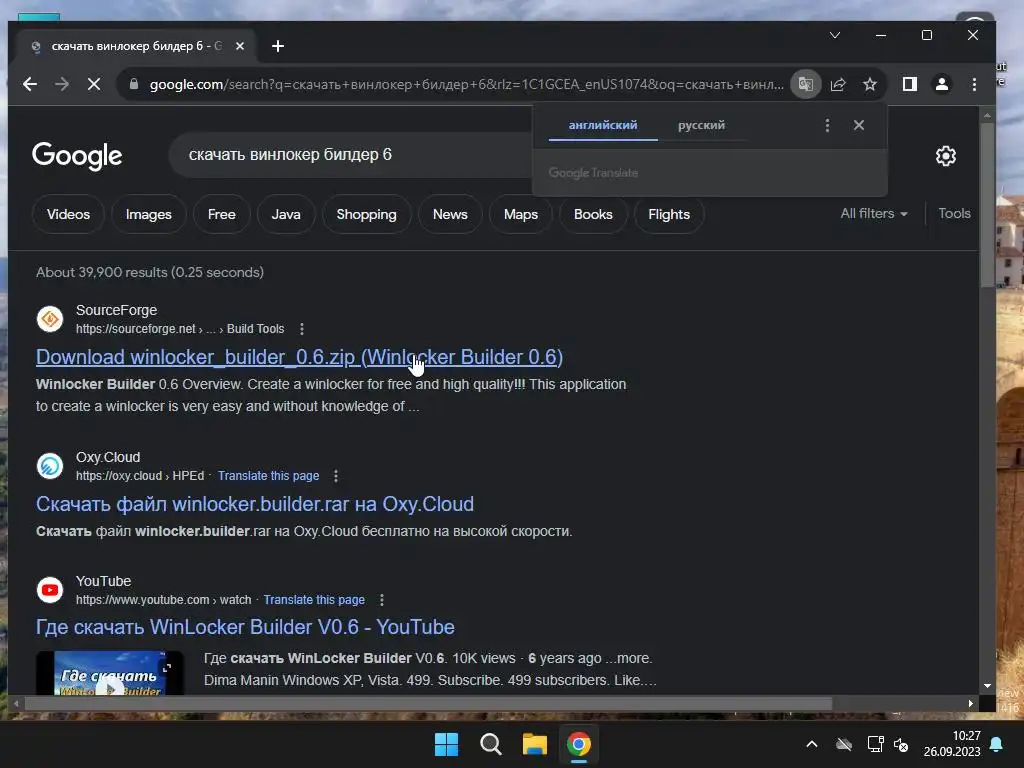Switch to News results
This screenshot has height=768, width=1024.
tap(450, 214)
